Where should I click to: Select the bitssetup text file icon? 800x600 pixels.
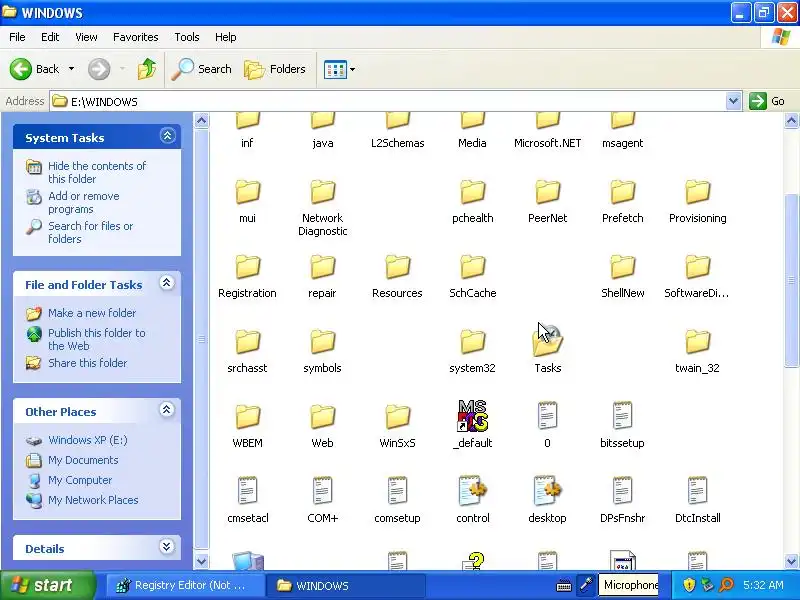[x=622, y=416]
